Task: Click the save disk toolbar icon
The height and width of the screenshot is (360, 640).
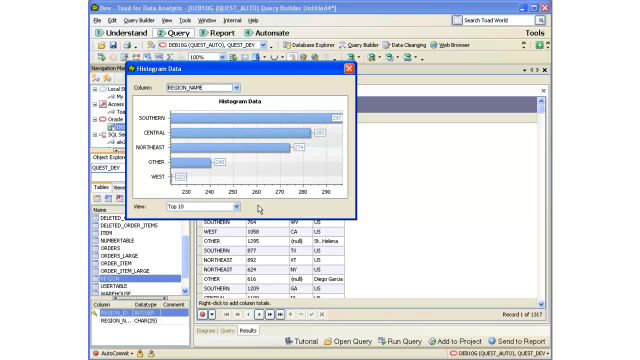Action: coord(113,45)
